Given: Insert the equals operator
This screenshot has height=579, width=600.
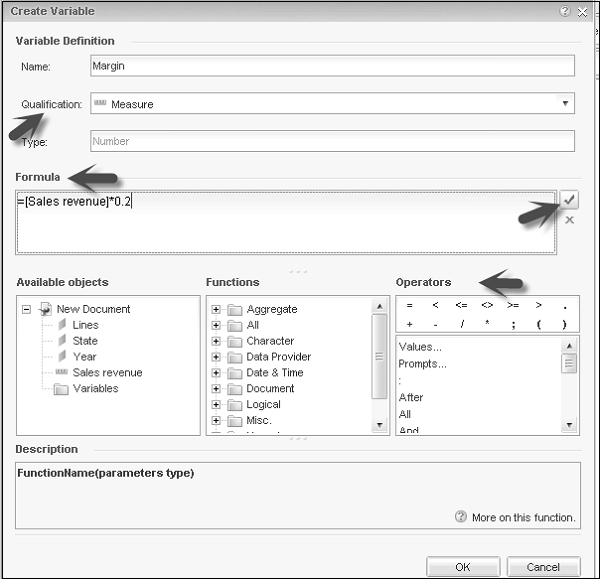Looking at the screenshot, I should tap(409, 305).
